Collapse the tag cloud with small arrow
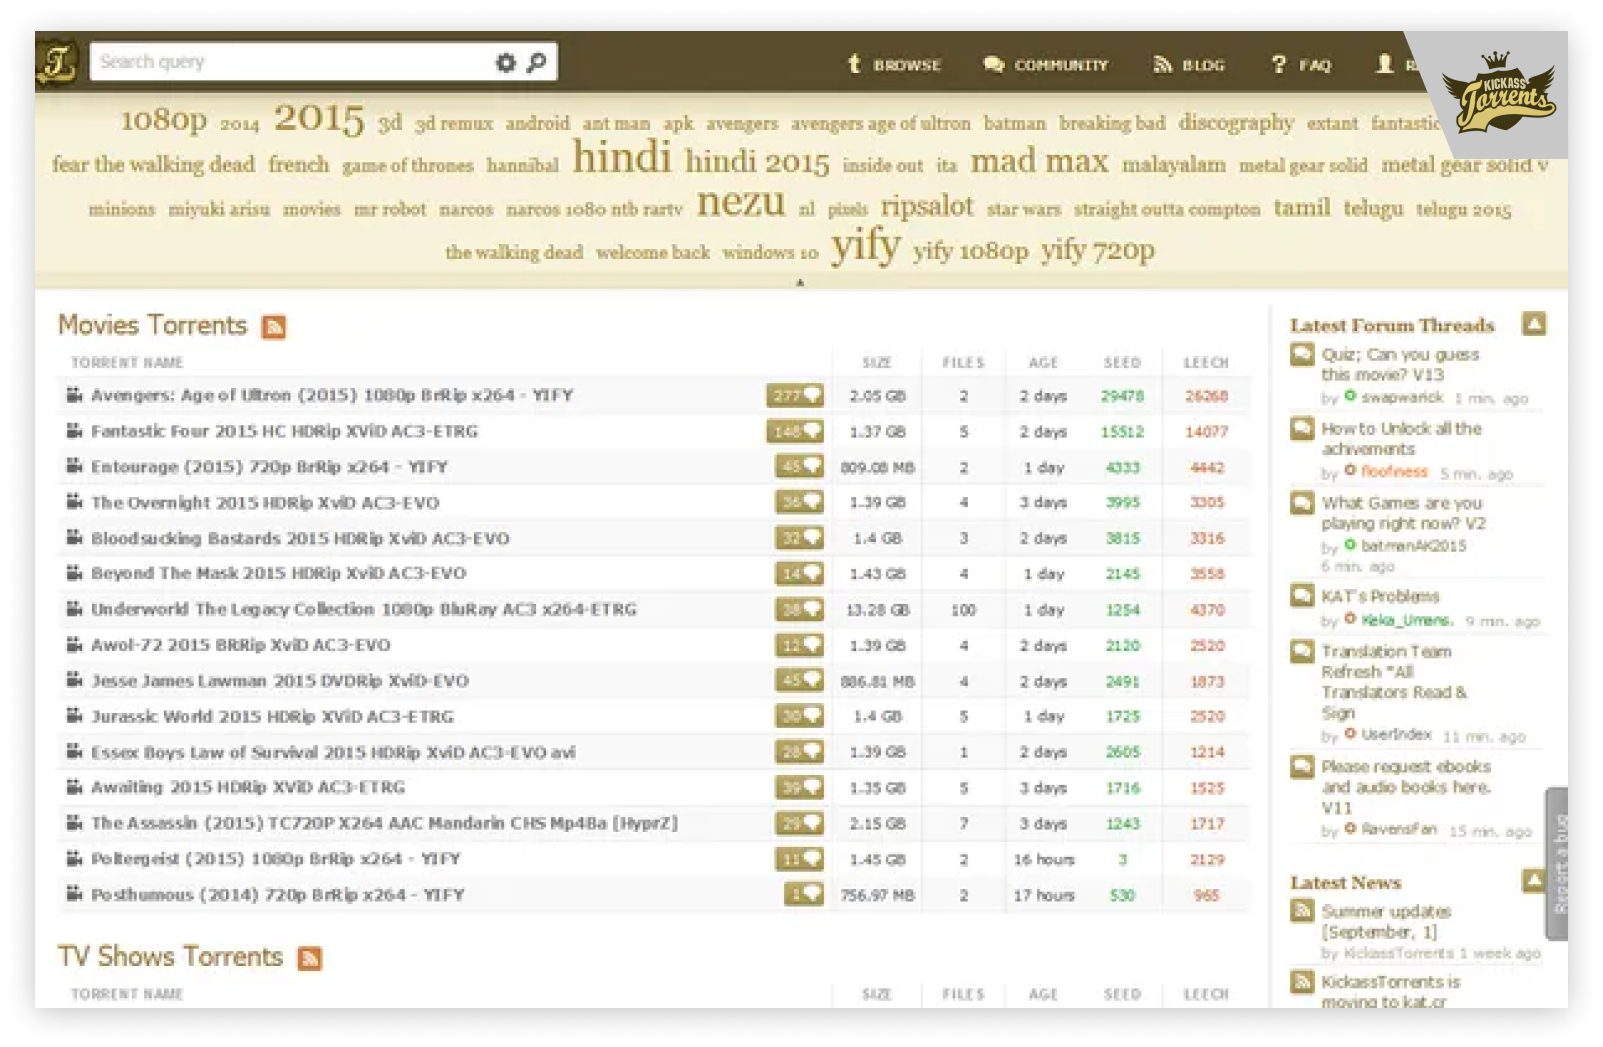 (x=799, y=283)
